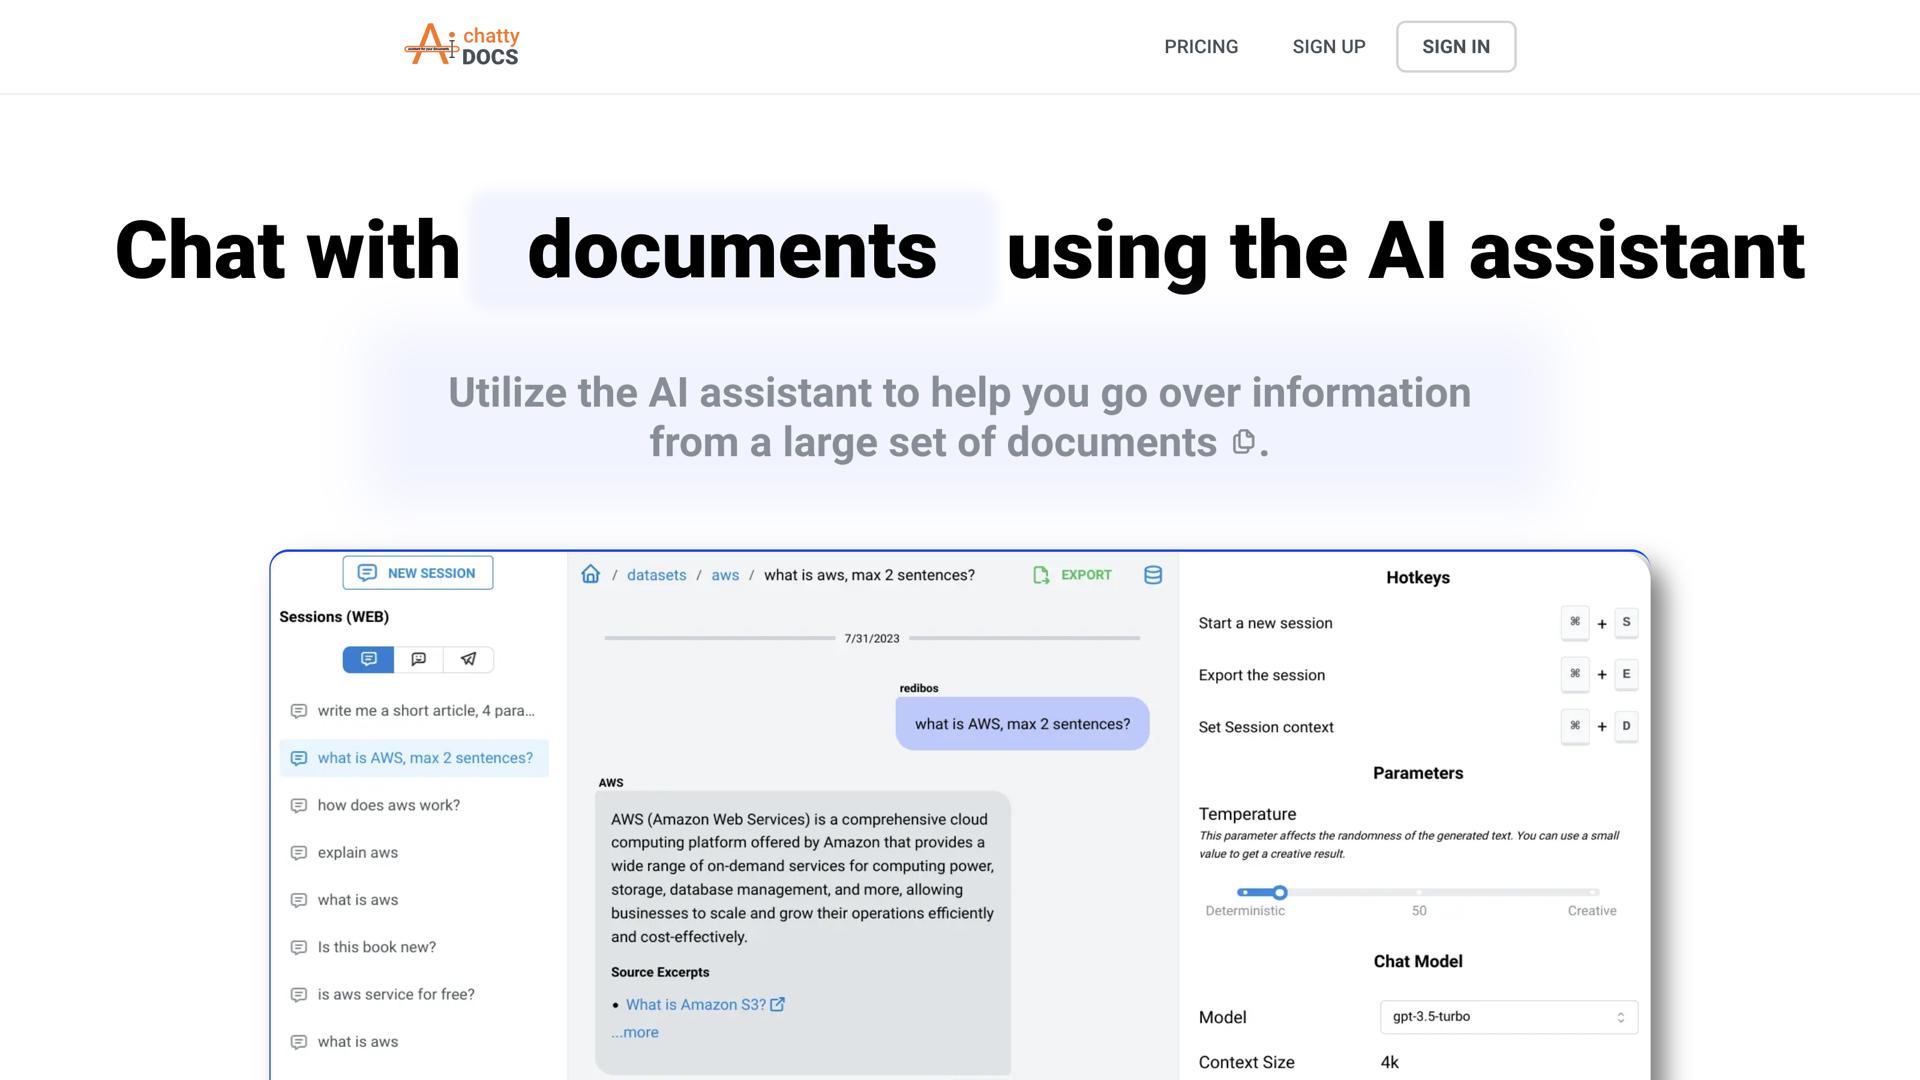Open the Model dropdown showing gpt-3.5-turbo
1920x1080 pixels.
(x=1507, y=1016)
